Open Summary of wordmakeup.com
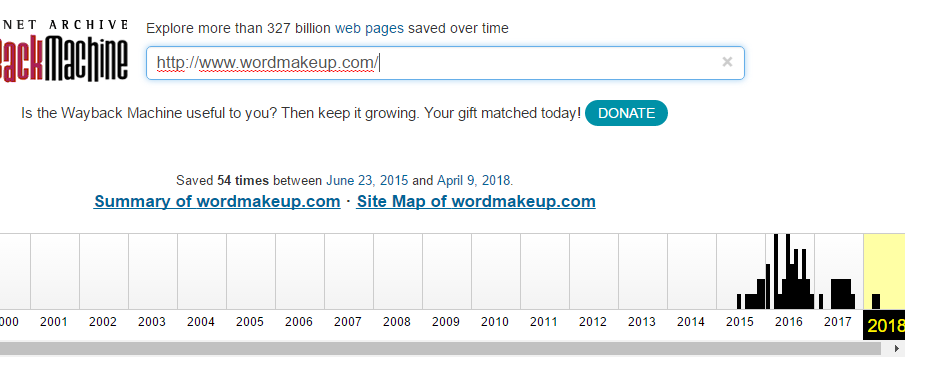The height and width of the screenshot is (367, 945). [217, 201]
